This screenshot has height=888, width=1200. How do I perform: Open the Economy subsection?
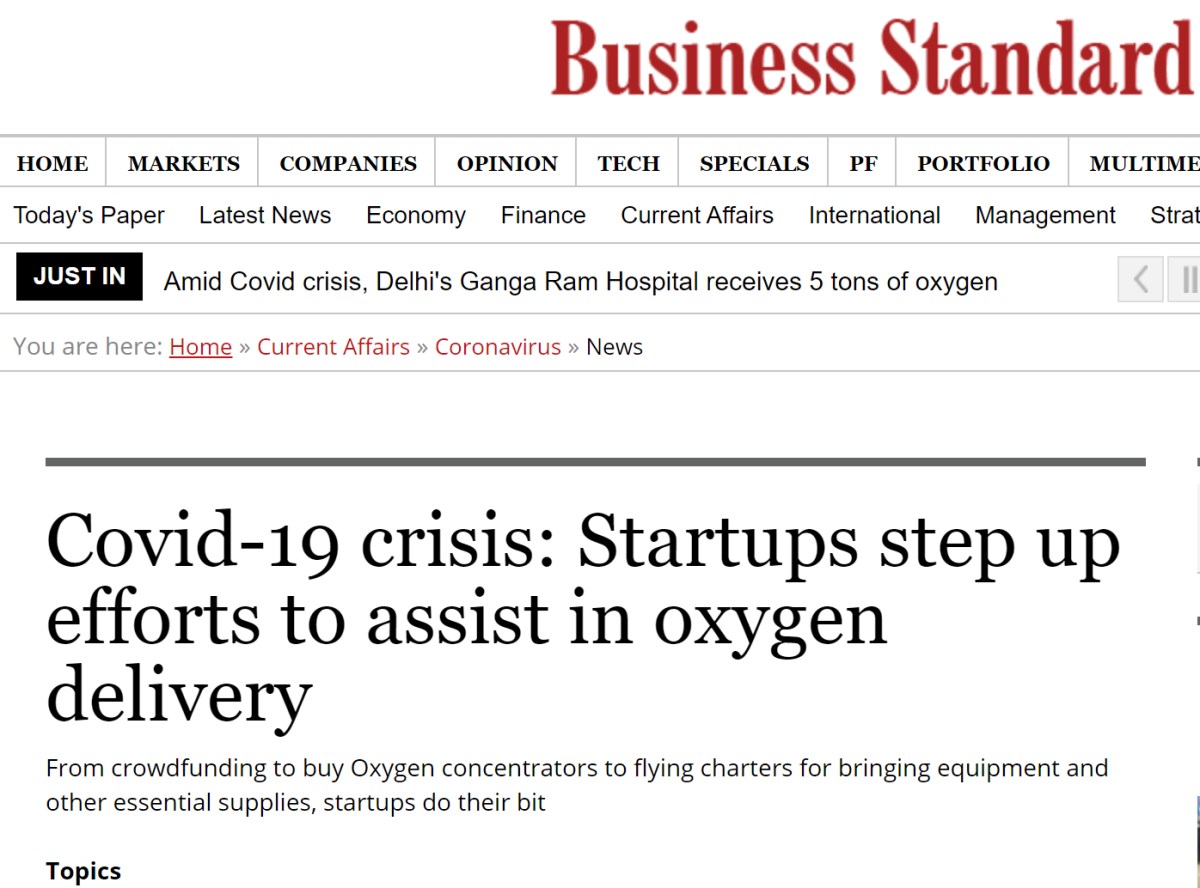(416, 216)
